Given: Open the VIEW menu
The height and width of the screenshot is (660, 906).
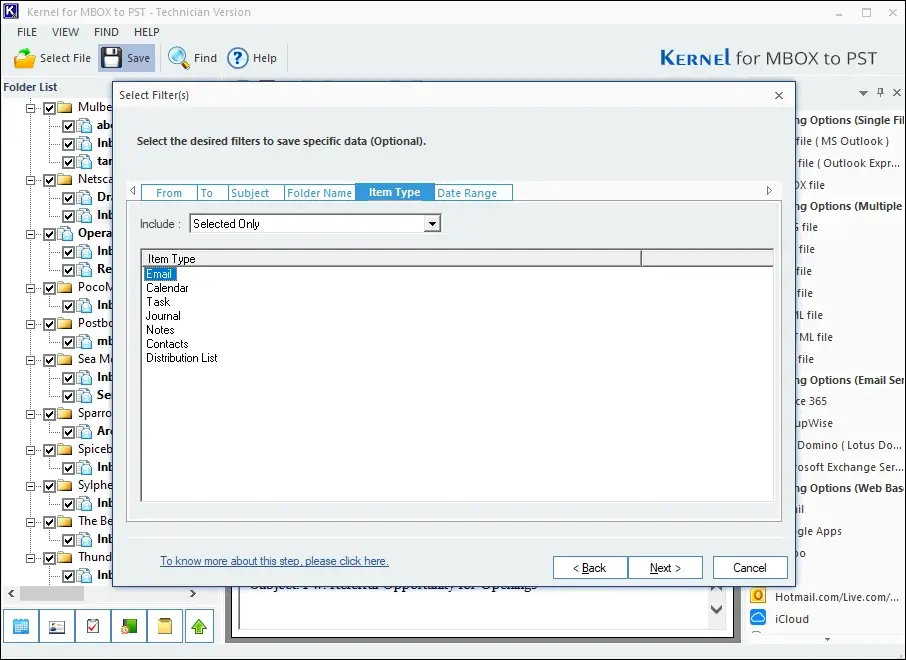Looking at the screenshot, I should (x=65, y=32).
